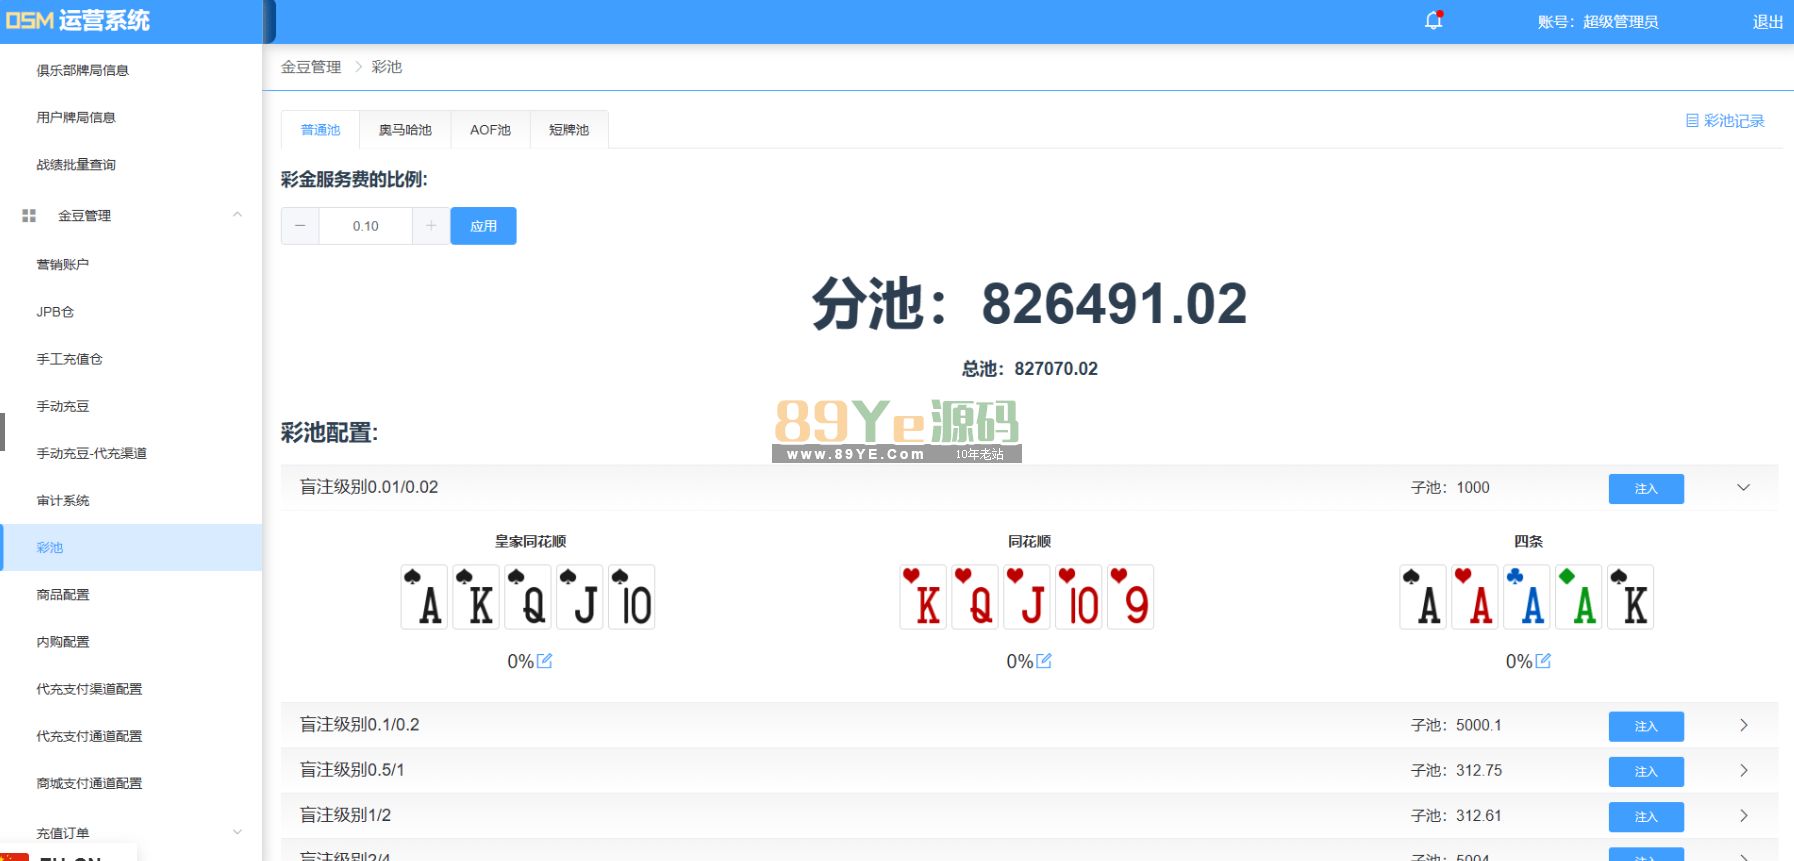This screenshot has height=861, width=1794.
Task: Collapse the 盲注级别0.01/0.02 section
Action: click(1743, 488)
